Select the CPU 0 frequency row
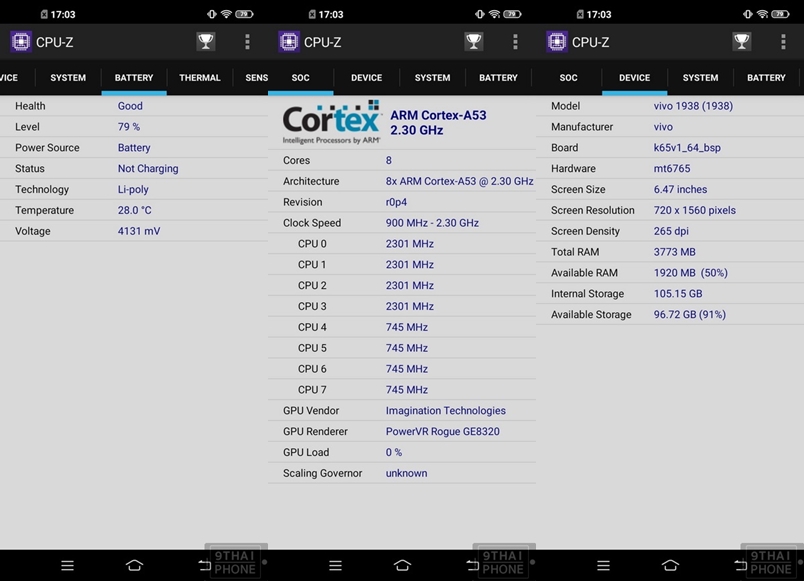This screenshot has height=581, width=804. point(402,244)
